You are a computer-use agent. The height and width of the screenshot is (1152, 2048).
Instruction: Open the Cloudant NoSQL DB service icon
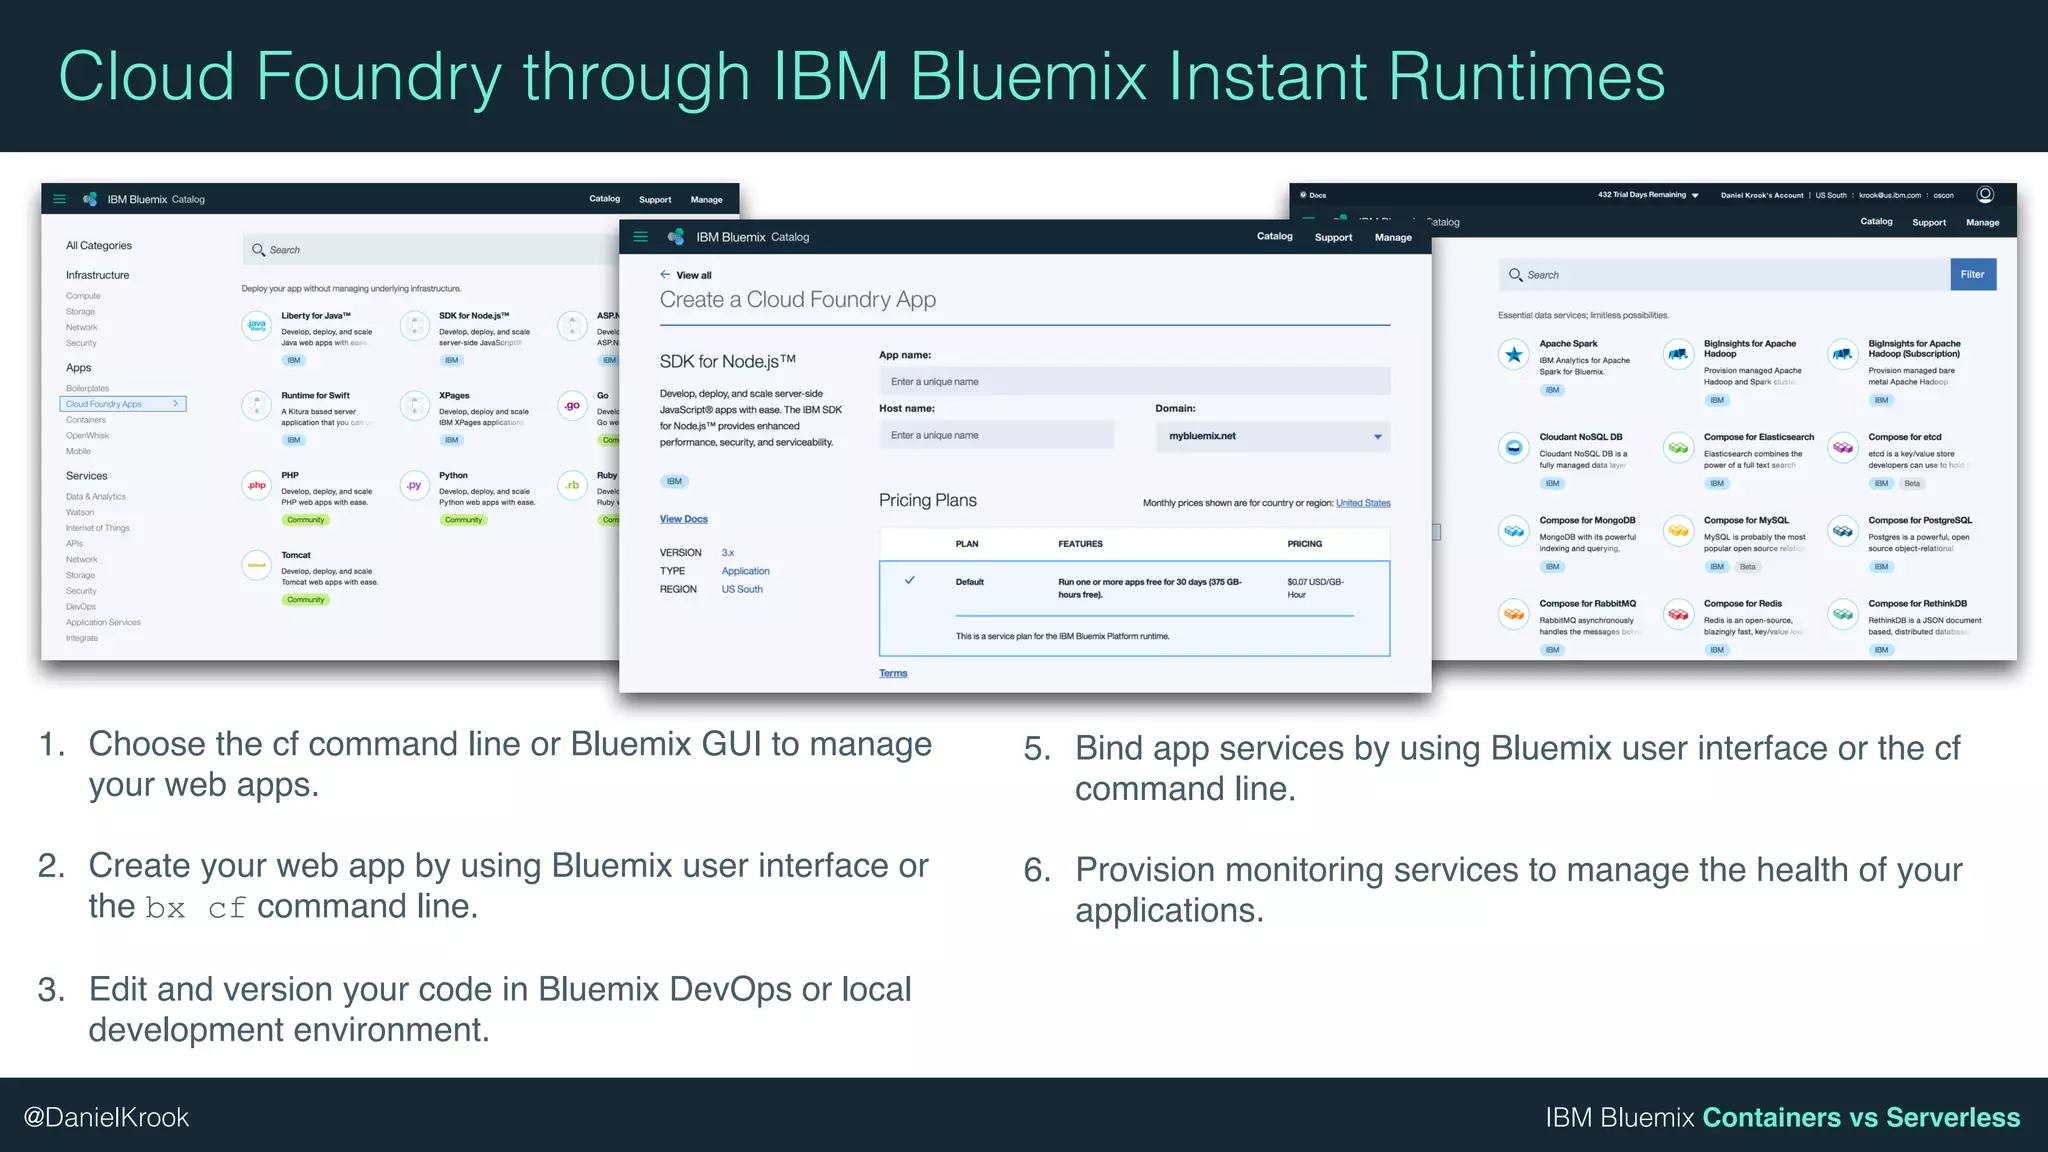click(1514, 448)
